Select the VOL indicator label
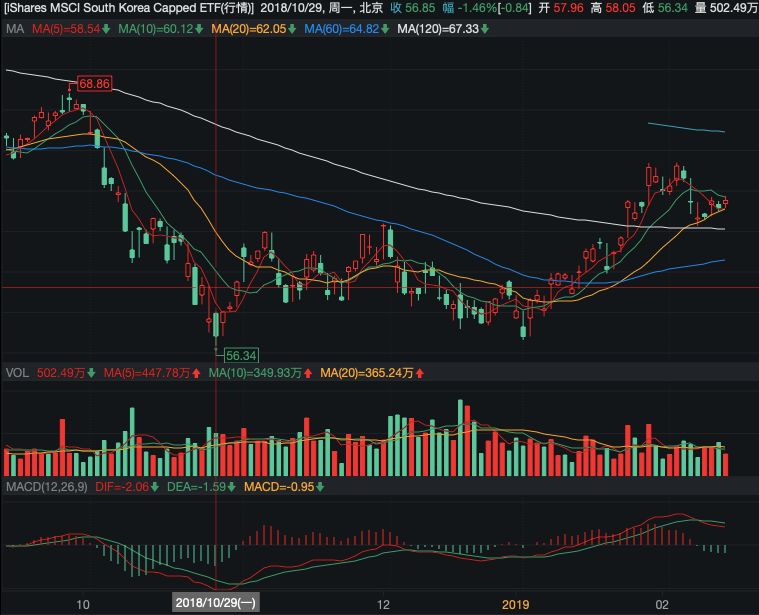 pyautogui.click(x=17, y=373)
